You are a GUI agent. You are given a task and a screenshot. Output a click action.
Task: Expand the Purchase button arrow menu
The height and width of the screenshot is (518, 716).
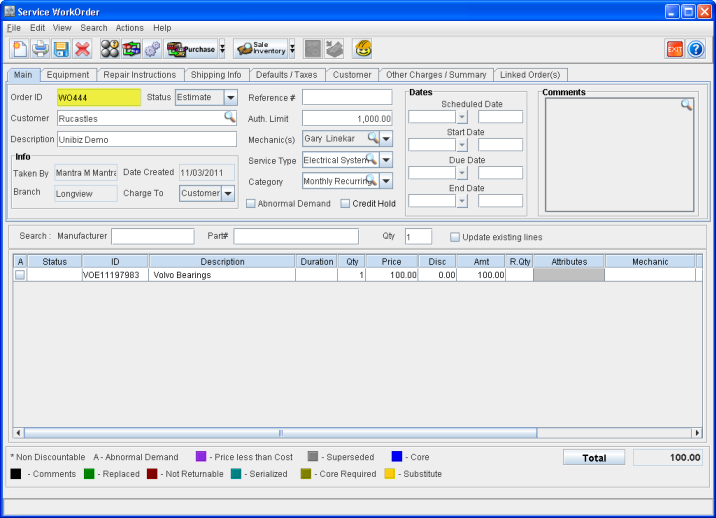[x=222, y=49]
